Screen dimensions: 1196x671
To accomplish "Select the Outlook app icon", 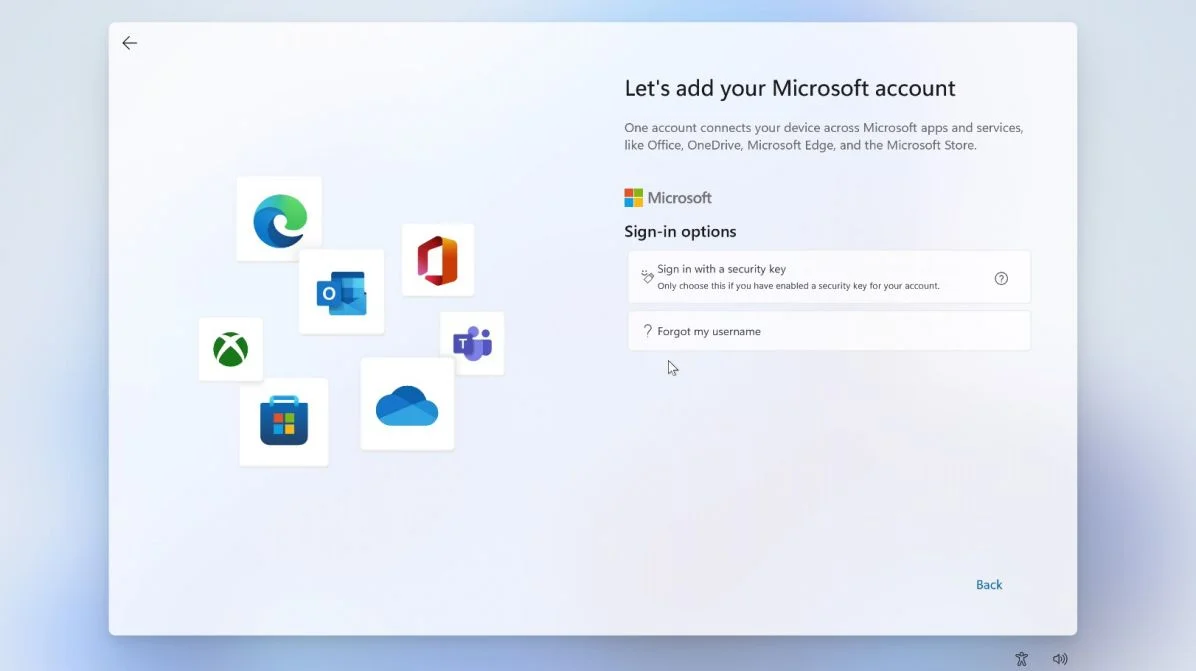I will point(342,292).
